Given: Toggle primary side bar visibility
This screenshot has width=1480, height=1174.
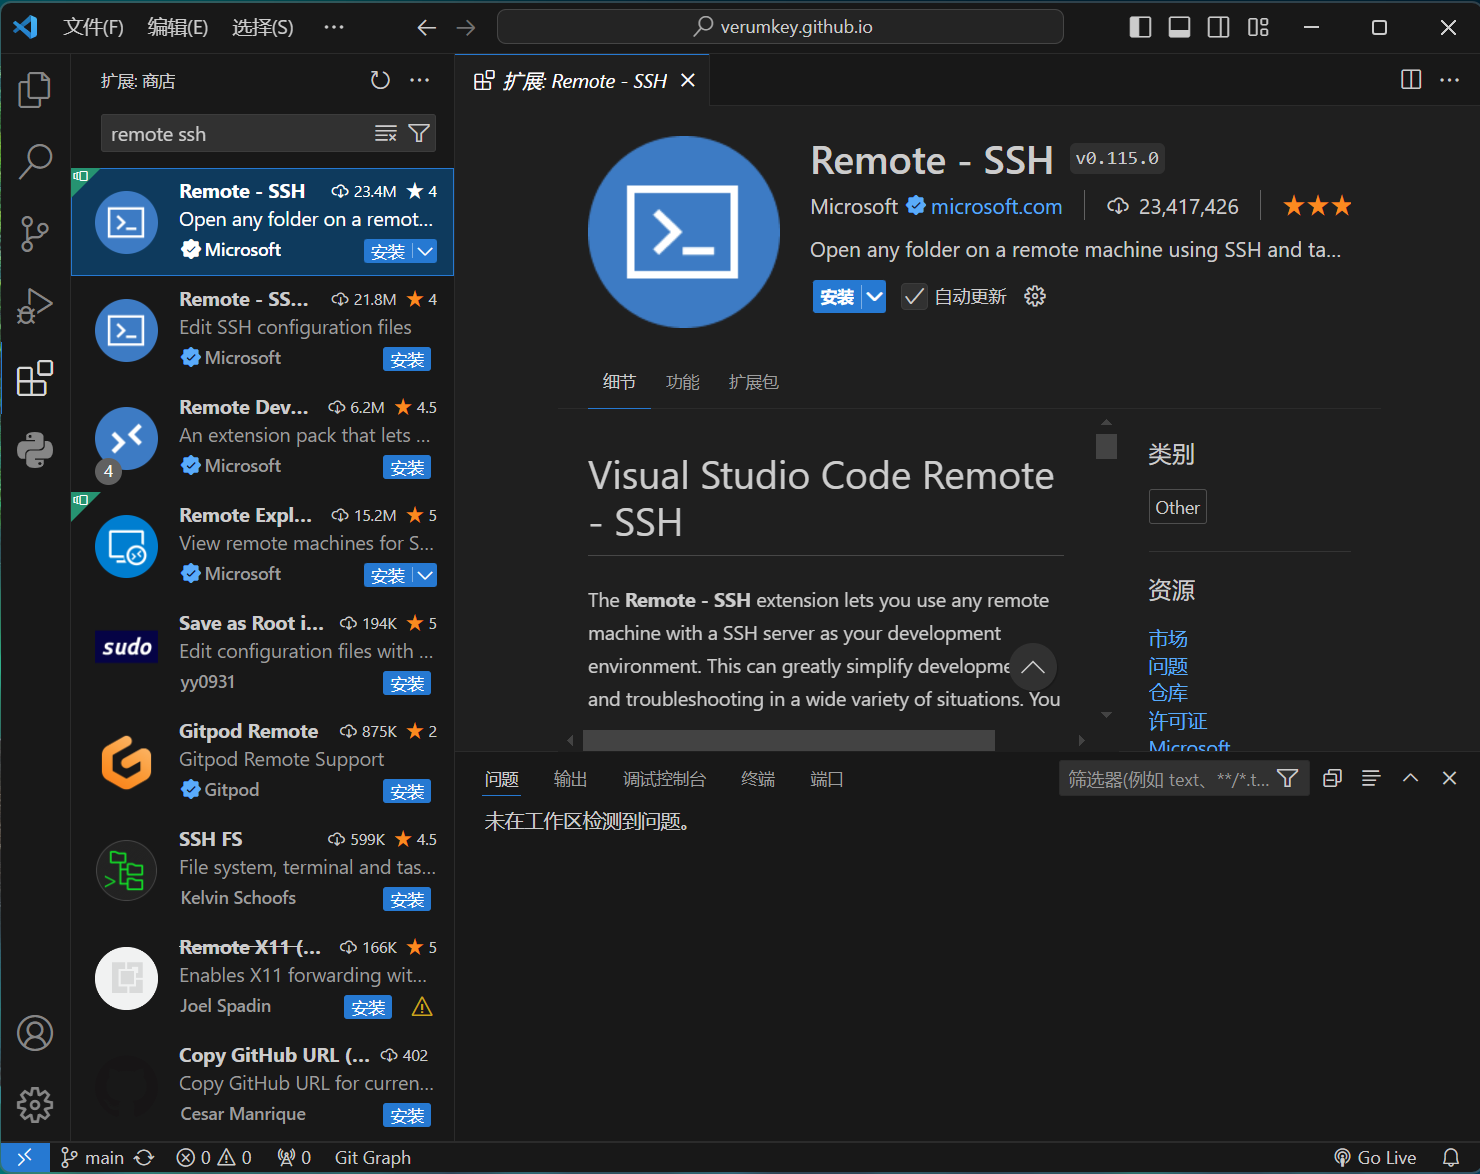Looking at the screenshot, I should [x=1140, y=27].
